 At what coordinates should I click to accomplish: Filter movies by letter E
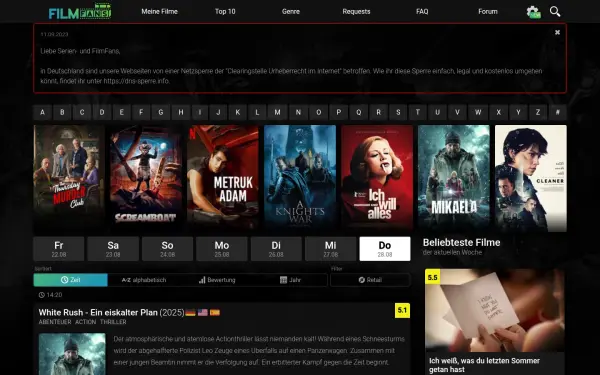[122, 112]
